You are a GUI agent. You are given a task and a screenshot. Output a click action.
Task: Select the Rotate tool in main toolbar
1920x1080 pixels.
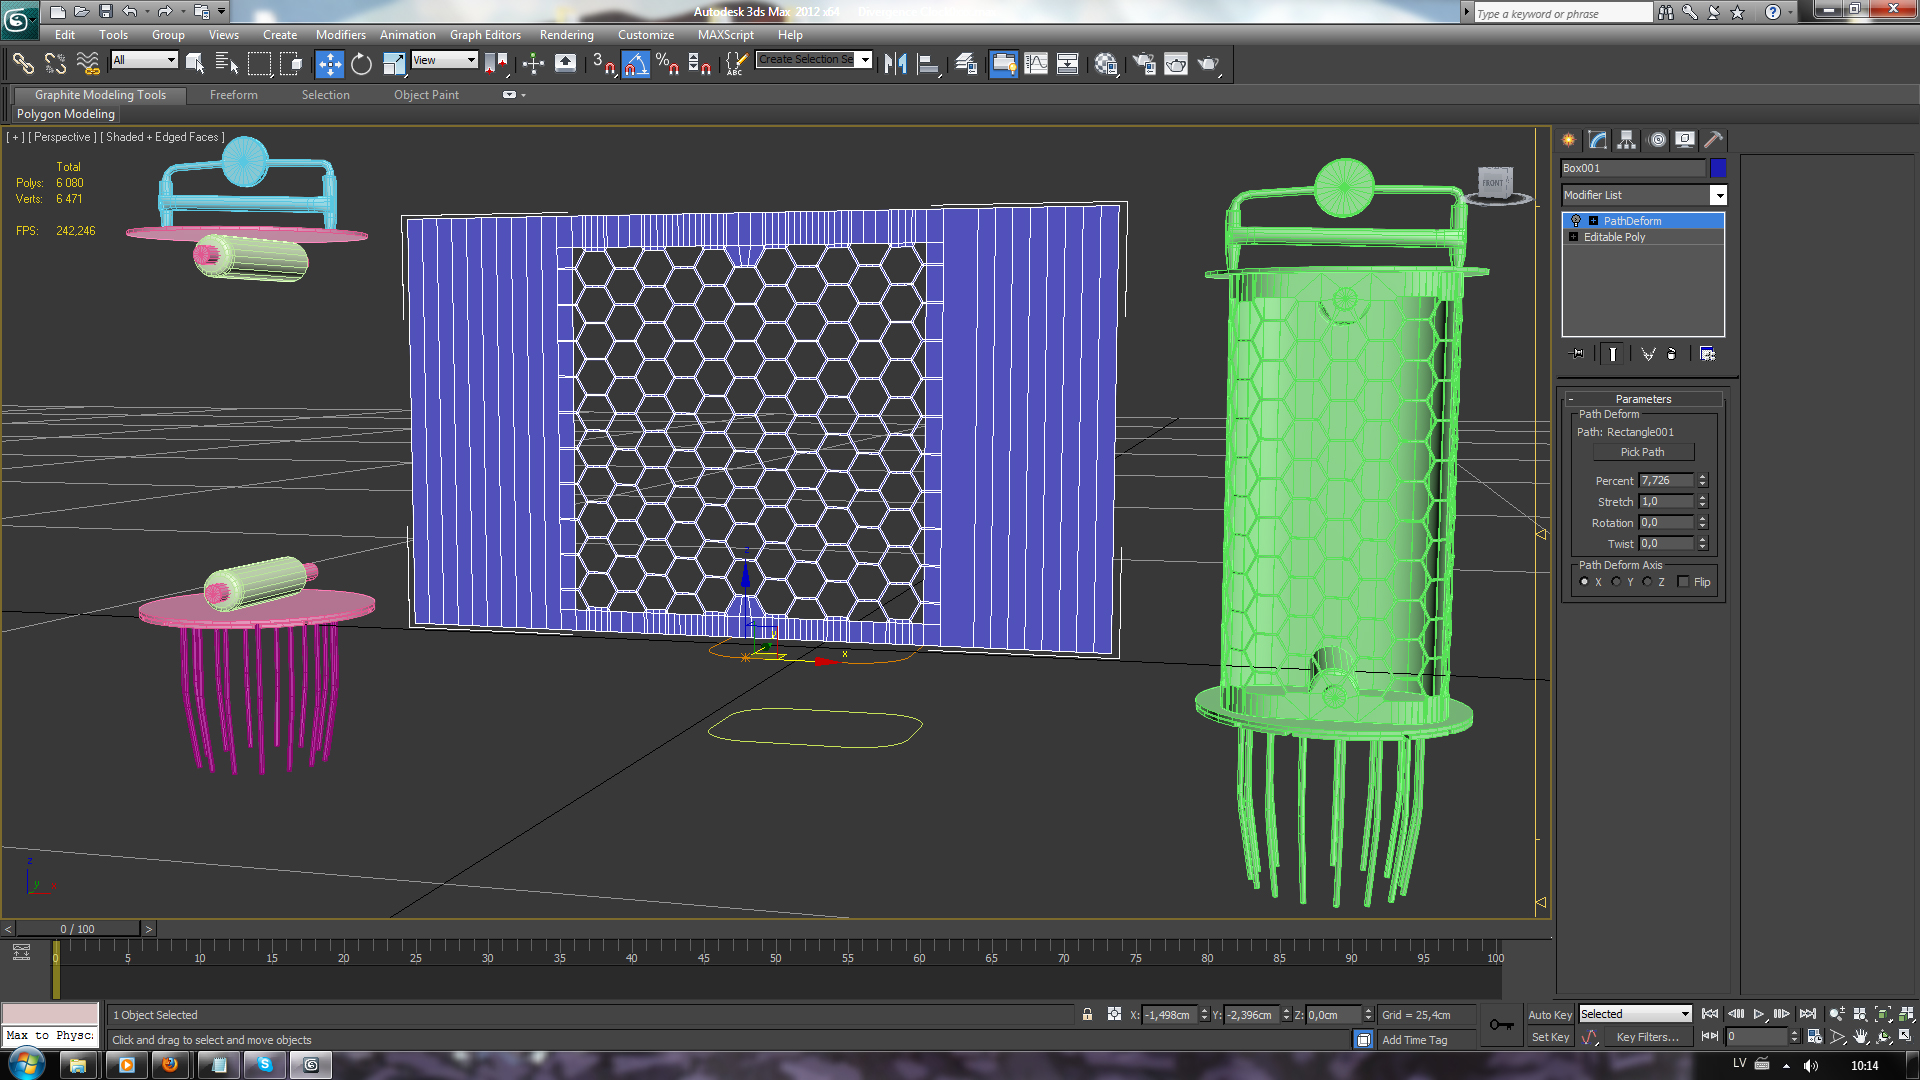(x=361, y=64)
